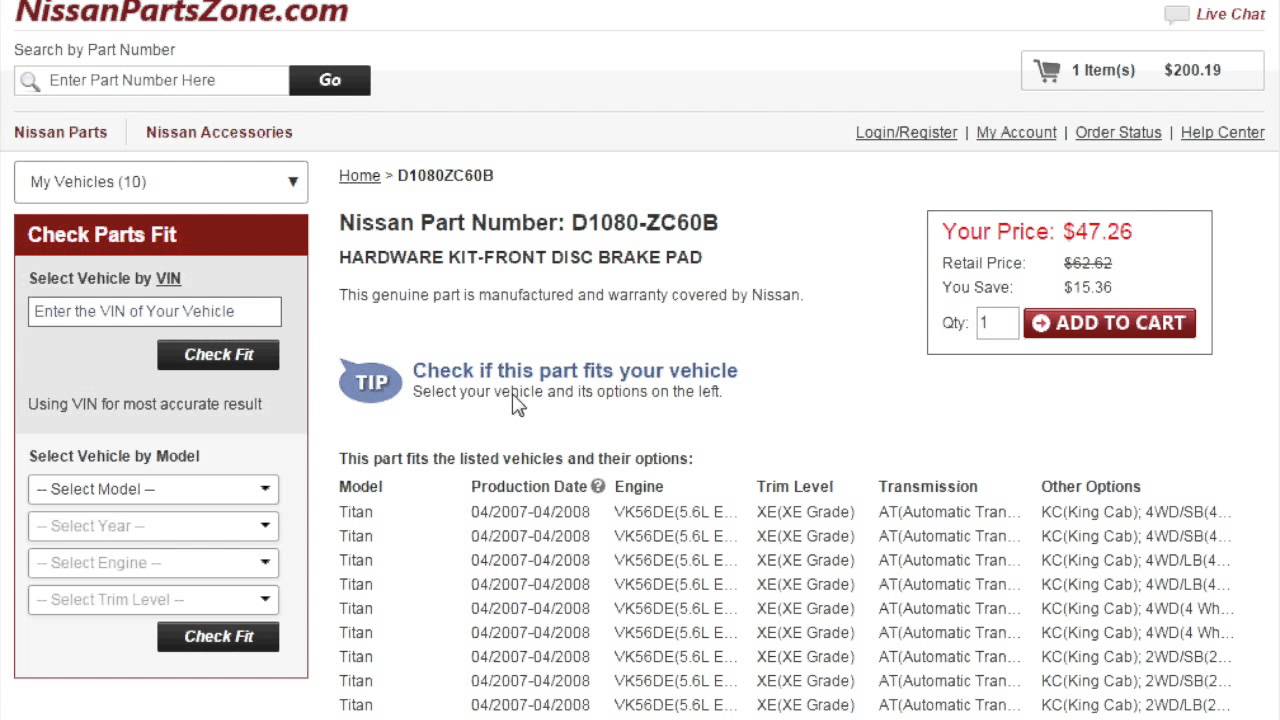Click the You Save $15.36 value
Viewport: 1280px width, 720px height.
[x=1088, y=287]
